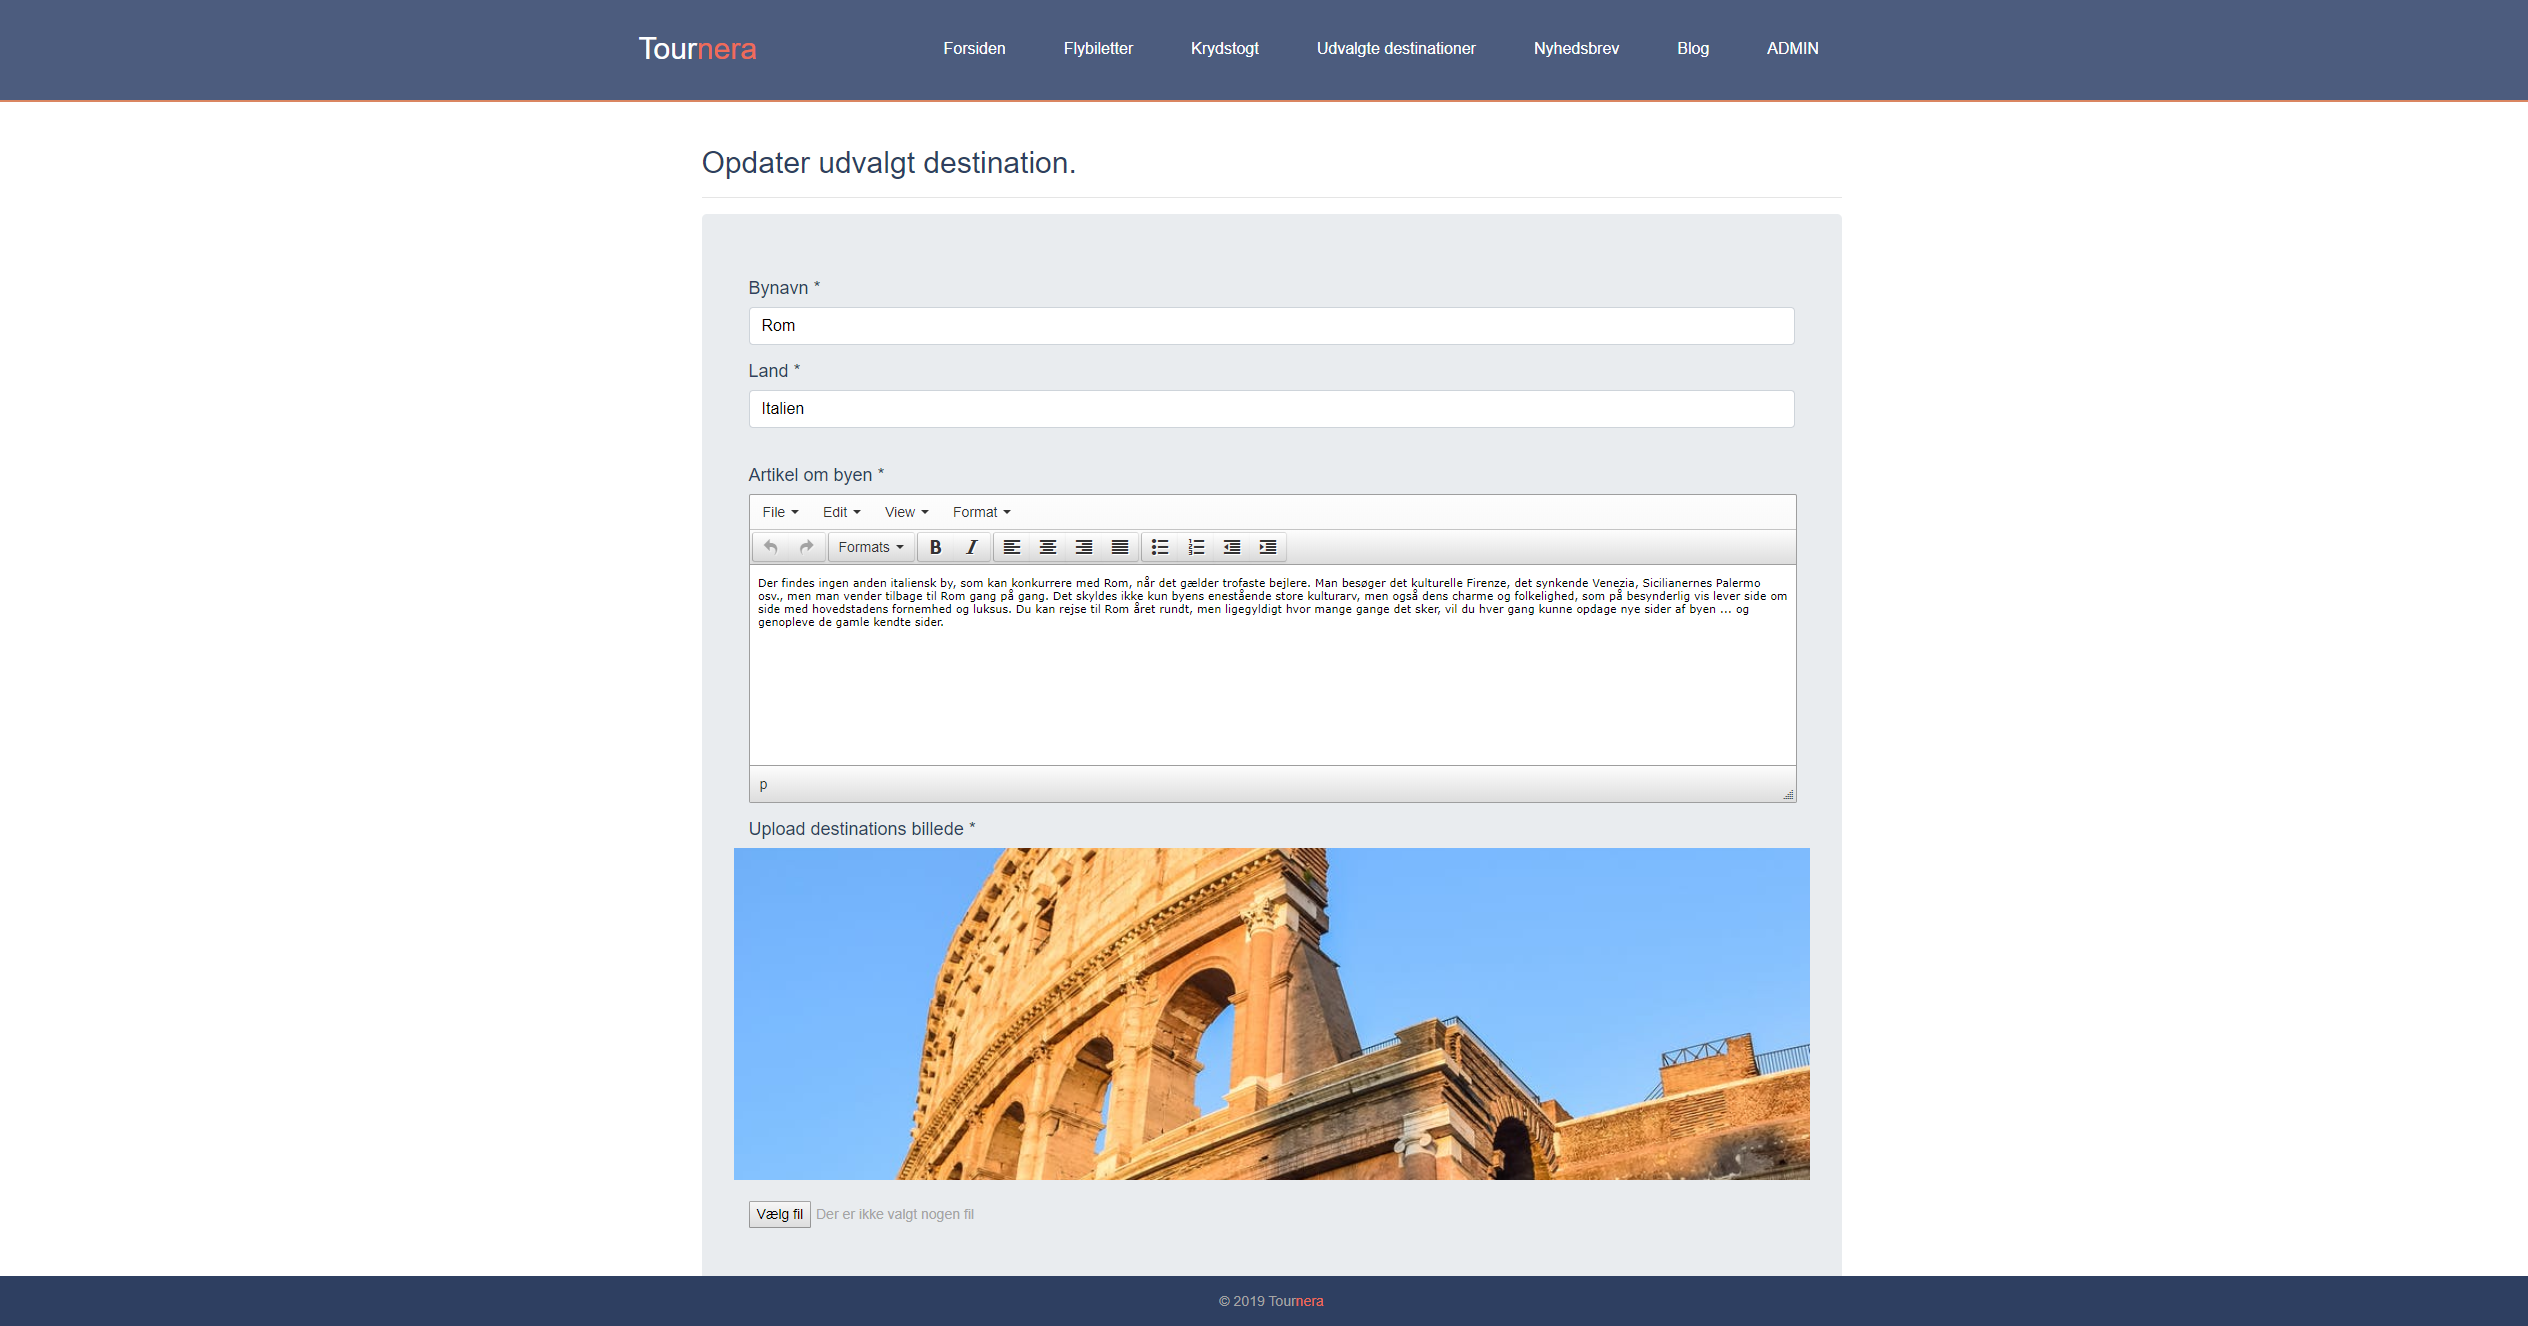
Task: Decrease indent of paragraph
Action: pos(1232,547)
